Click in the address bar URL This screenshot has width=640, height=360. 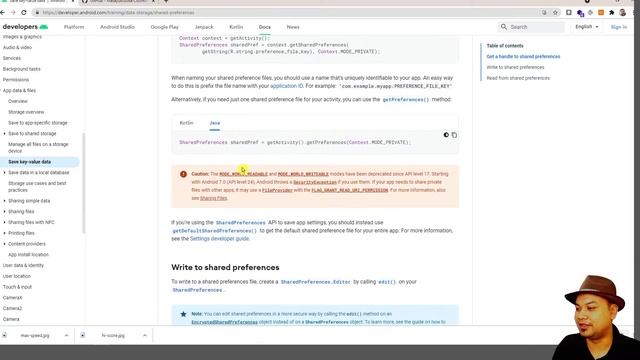click(118, 13)
